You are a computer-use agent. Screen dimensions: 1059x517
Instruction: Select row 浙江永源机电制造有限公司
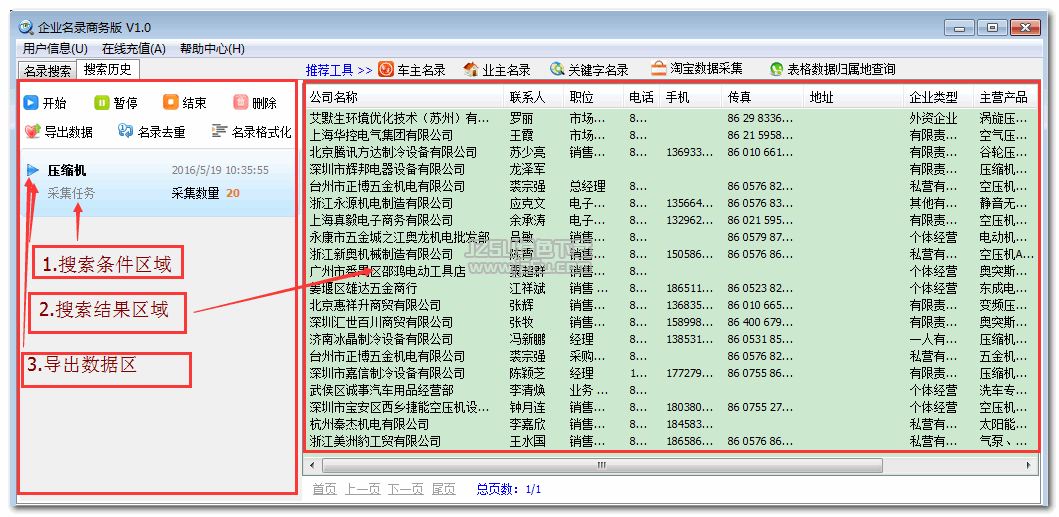click(x=671, y=203)
